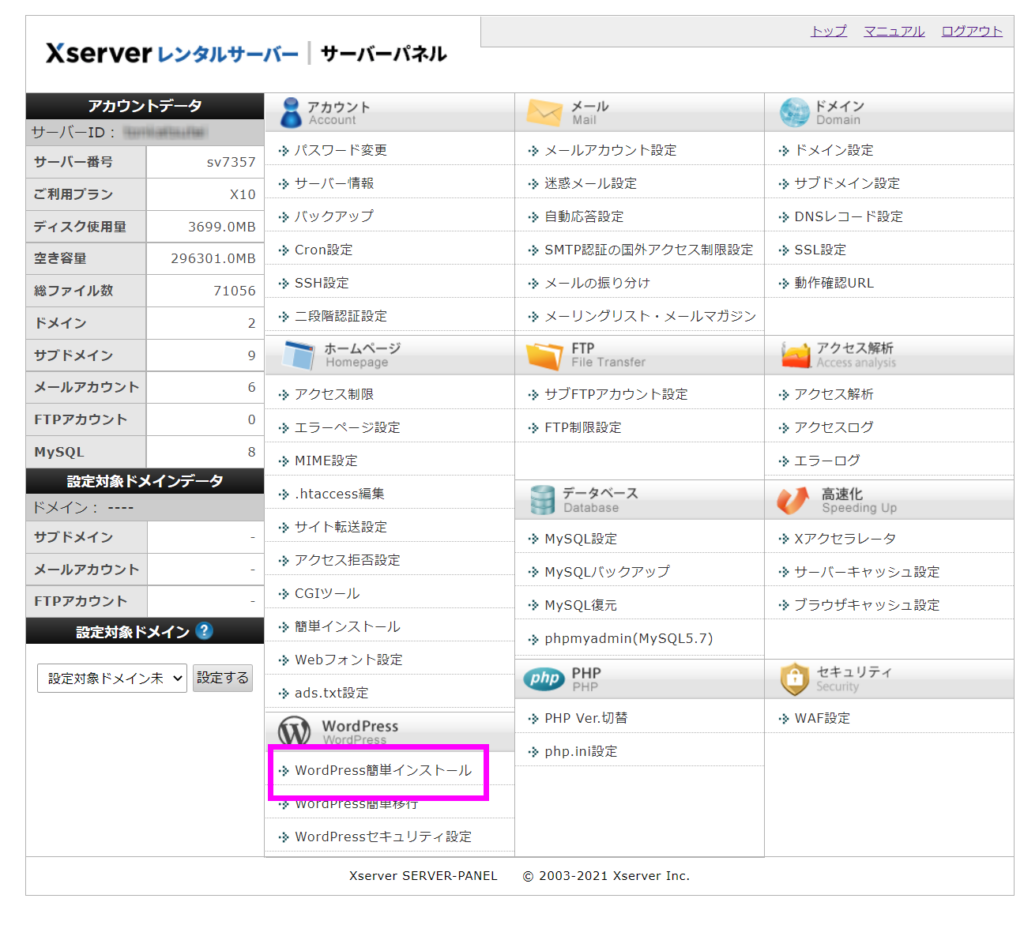1024x940 pixels.
Task: Open Webフォント設定
Action: [348, 660]
